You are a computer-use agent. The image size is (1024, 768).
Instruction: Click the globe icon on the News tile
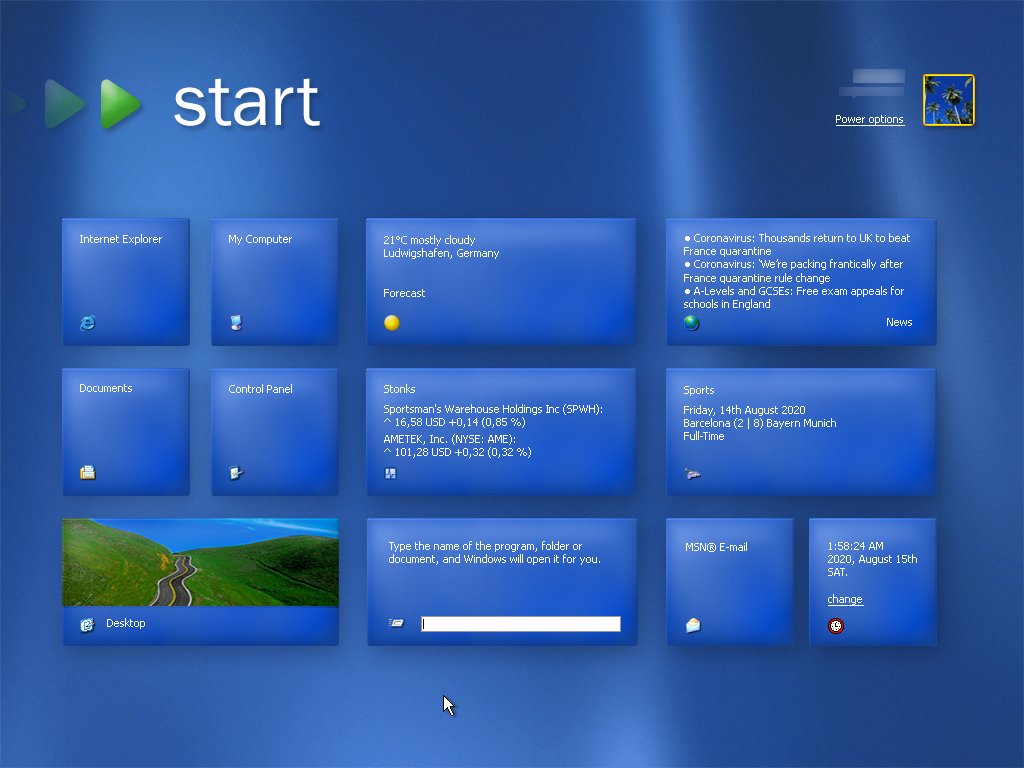point(691,322)
